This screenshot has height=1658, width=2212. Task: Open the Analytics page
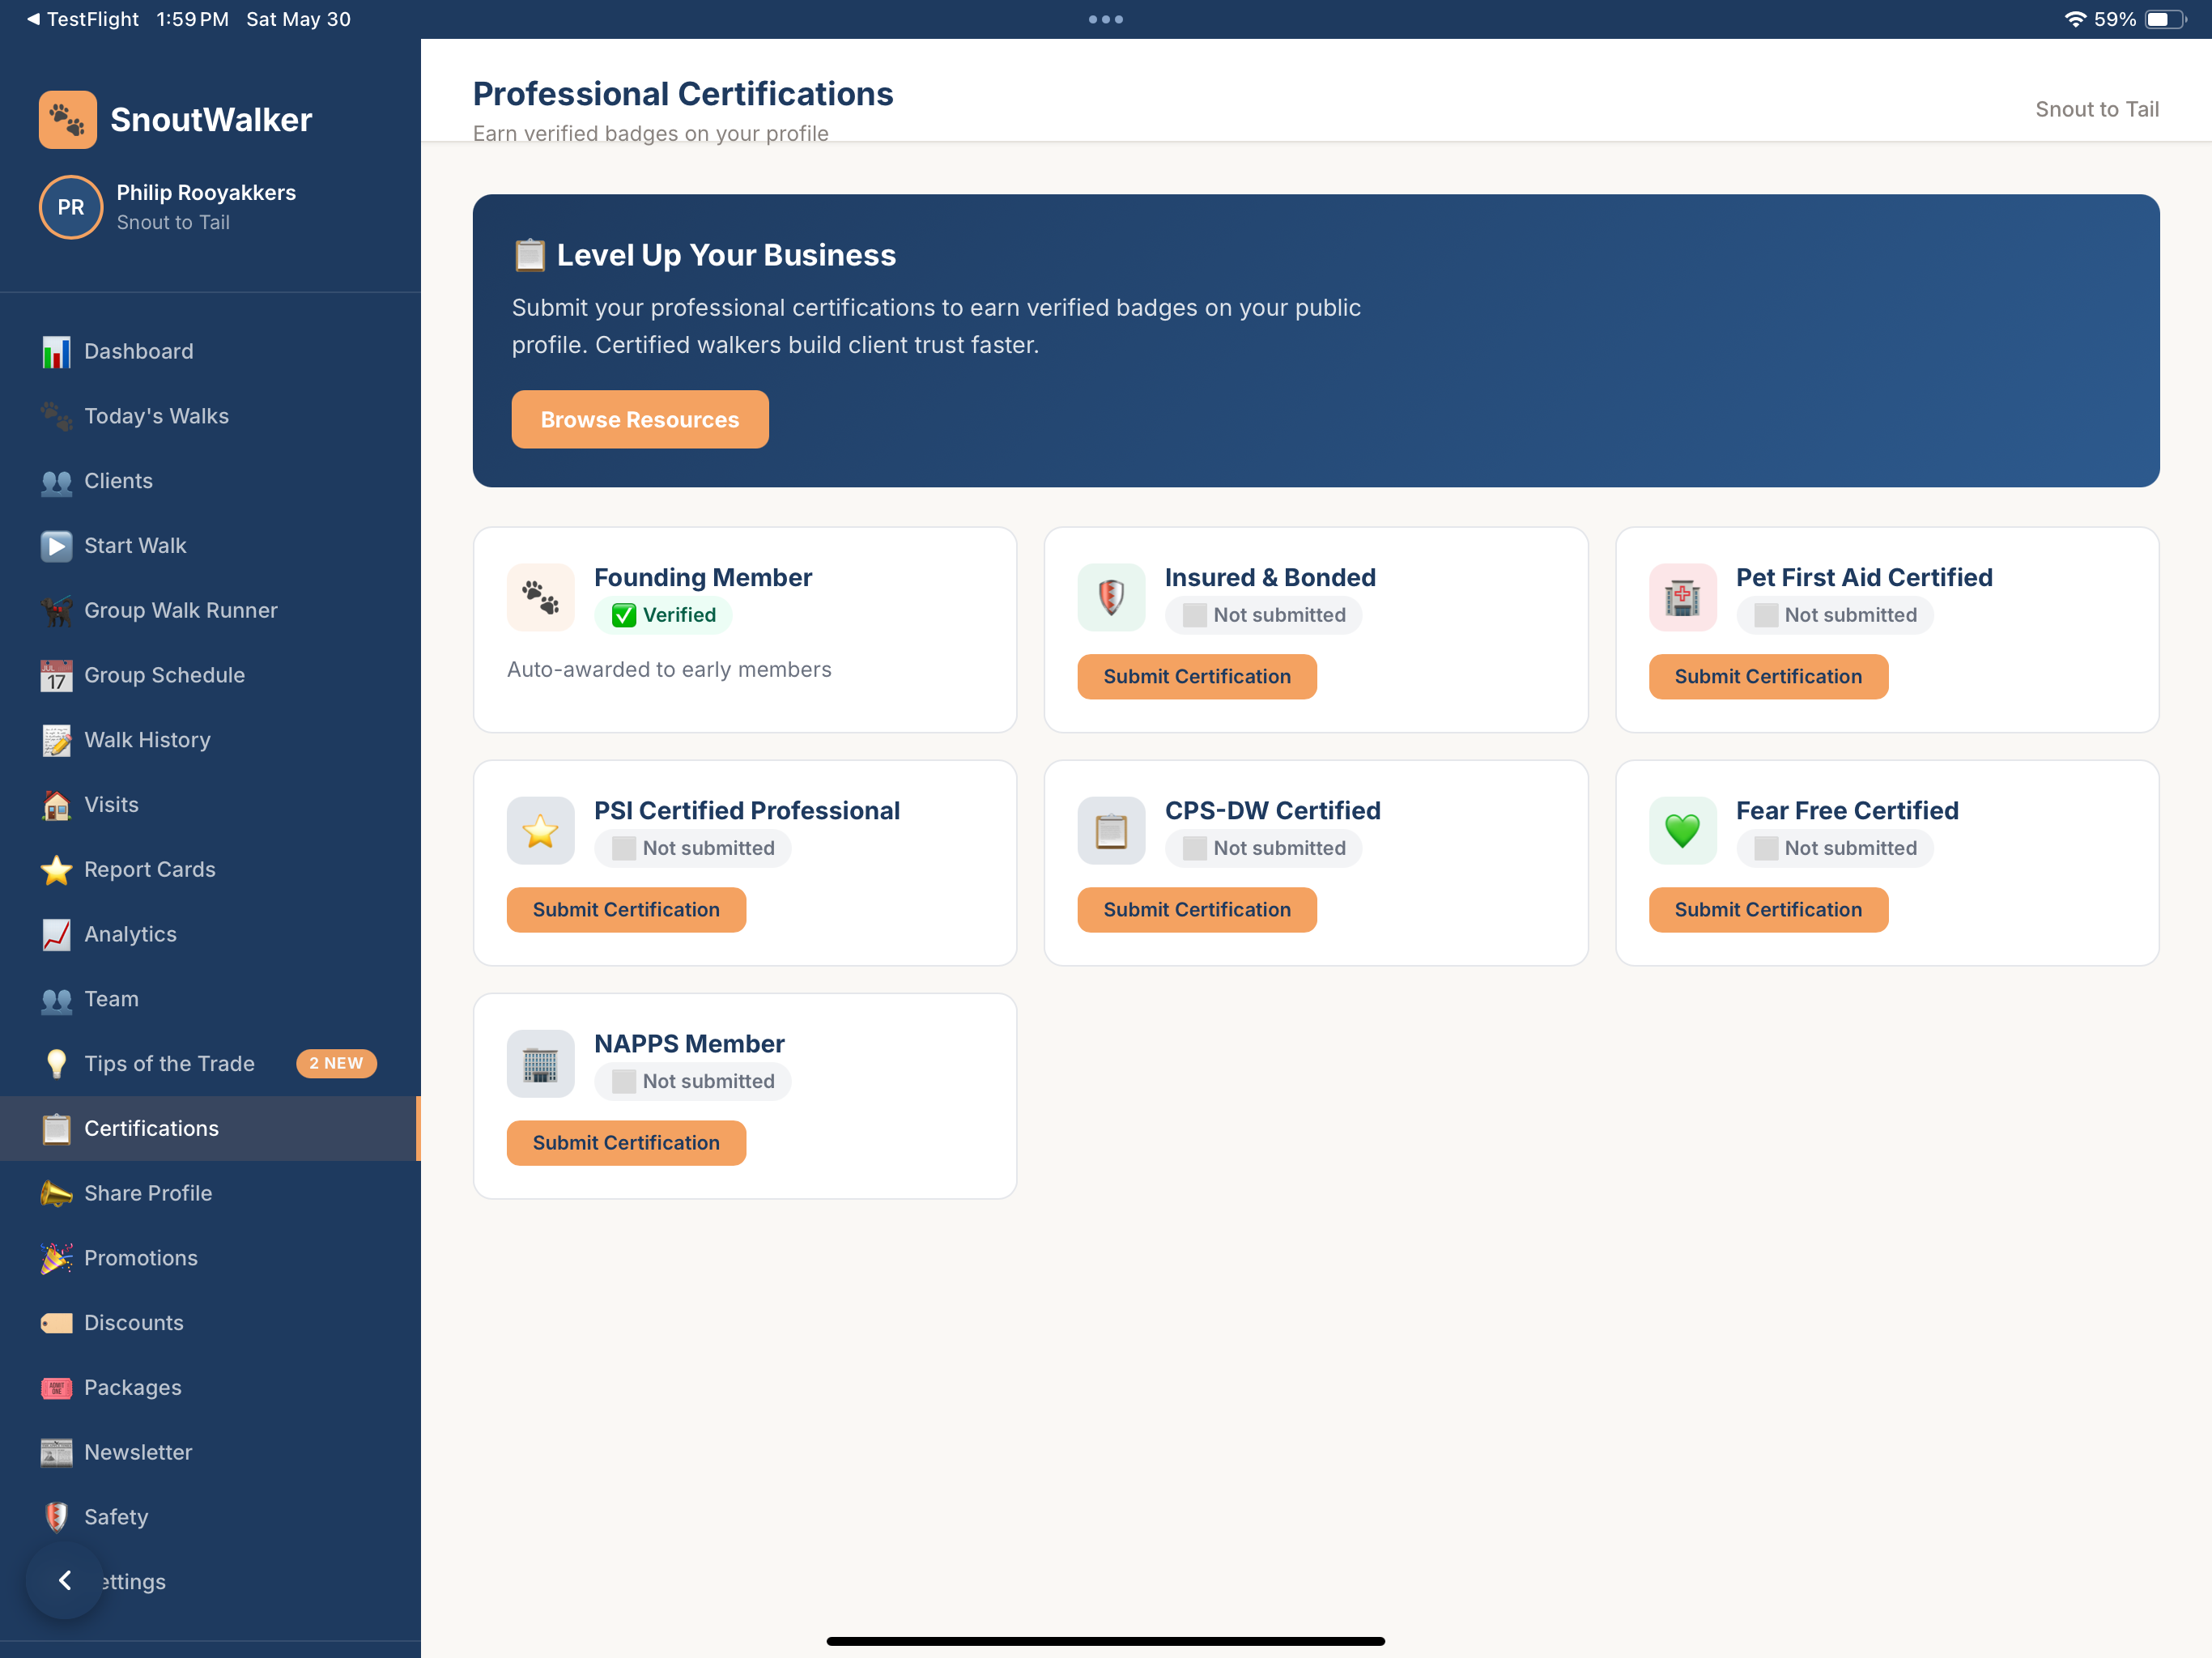(210, 935)
